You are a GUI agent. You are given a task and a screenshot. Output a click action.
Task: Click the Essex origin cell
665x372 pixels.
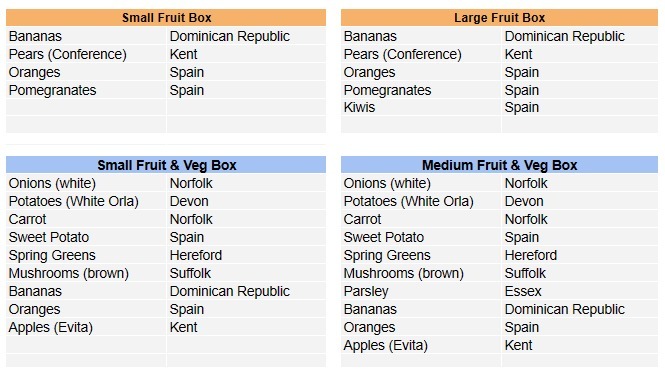tap(580, 291)
